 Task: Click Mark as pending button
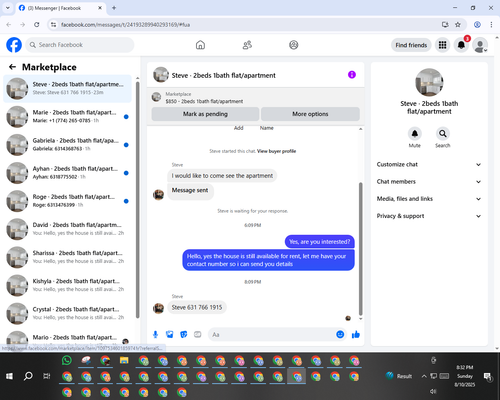[x=205, y=114]
